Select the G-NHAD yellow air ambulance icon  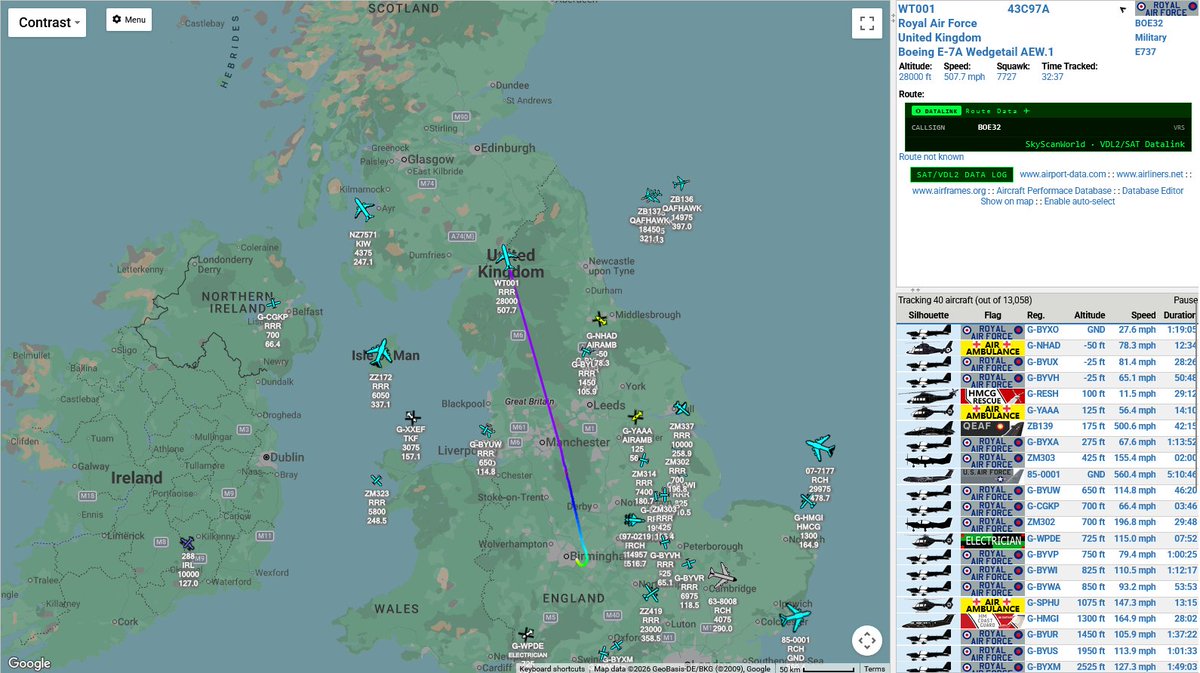tap(600, 319)
